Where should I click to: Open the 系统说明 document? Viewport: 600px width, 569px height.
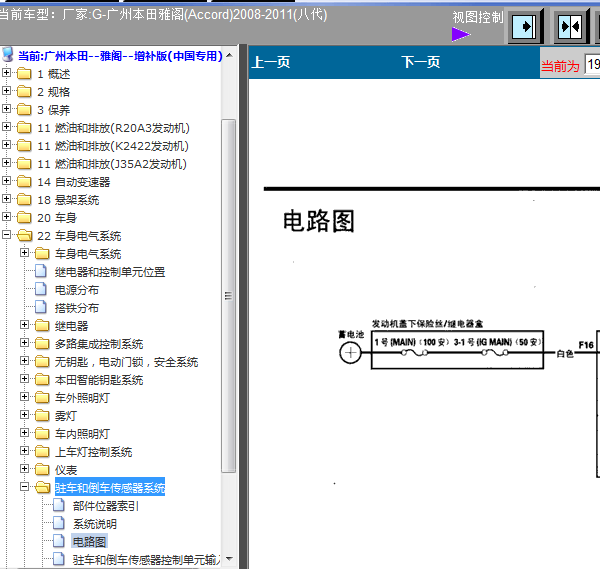point(95,524)
